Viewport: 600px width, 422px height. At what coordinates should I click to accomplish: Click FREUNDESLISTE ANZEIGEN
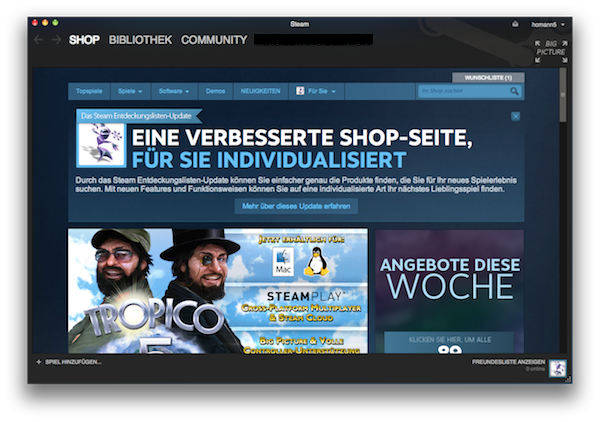click(x=508, y=362)
